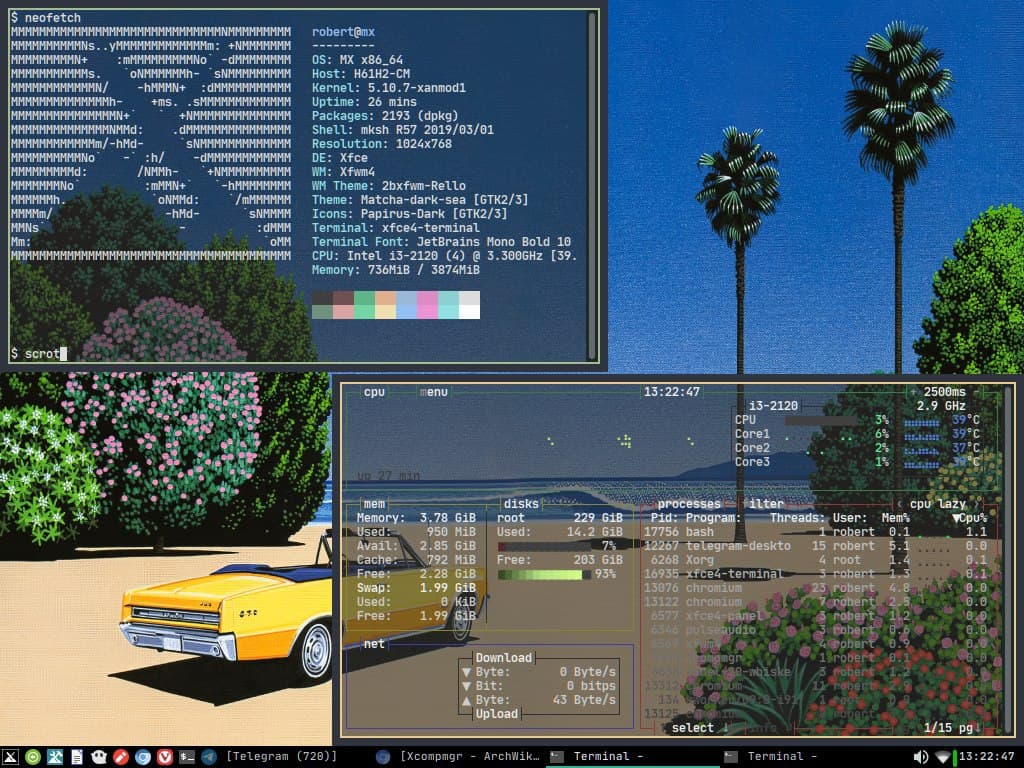Toggle the cpu box label in bpytop
The height and width of the screenshot is (768, 1024).
click(x=374, y=392)
